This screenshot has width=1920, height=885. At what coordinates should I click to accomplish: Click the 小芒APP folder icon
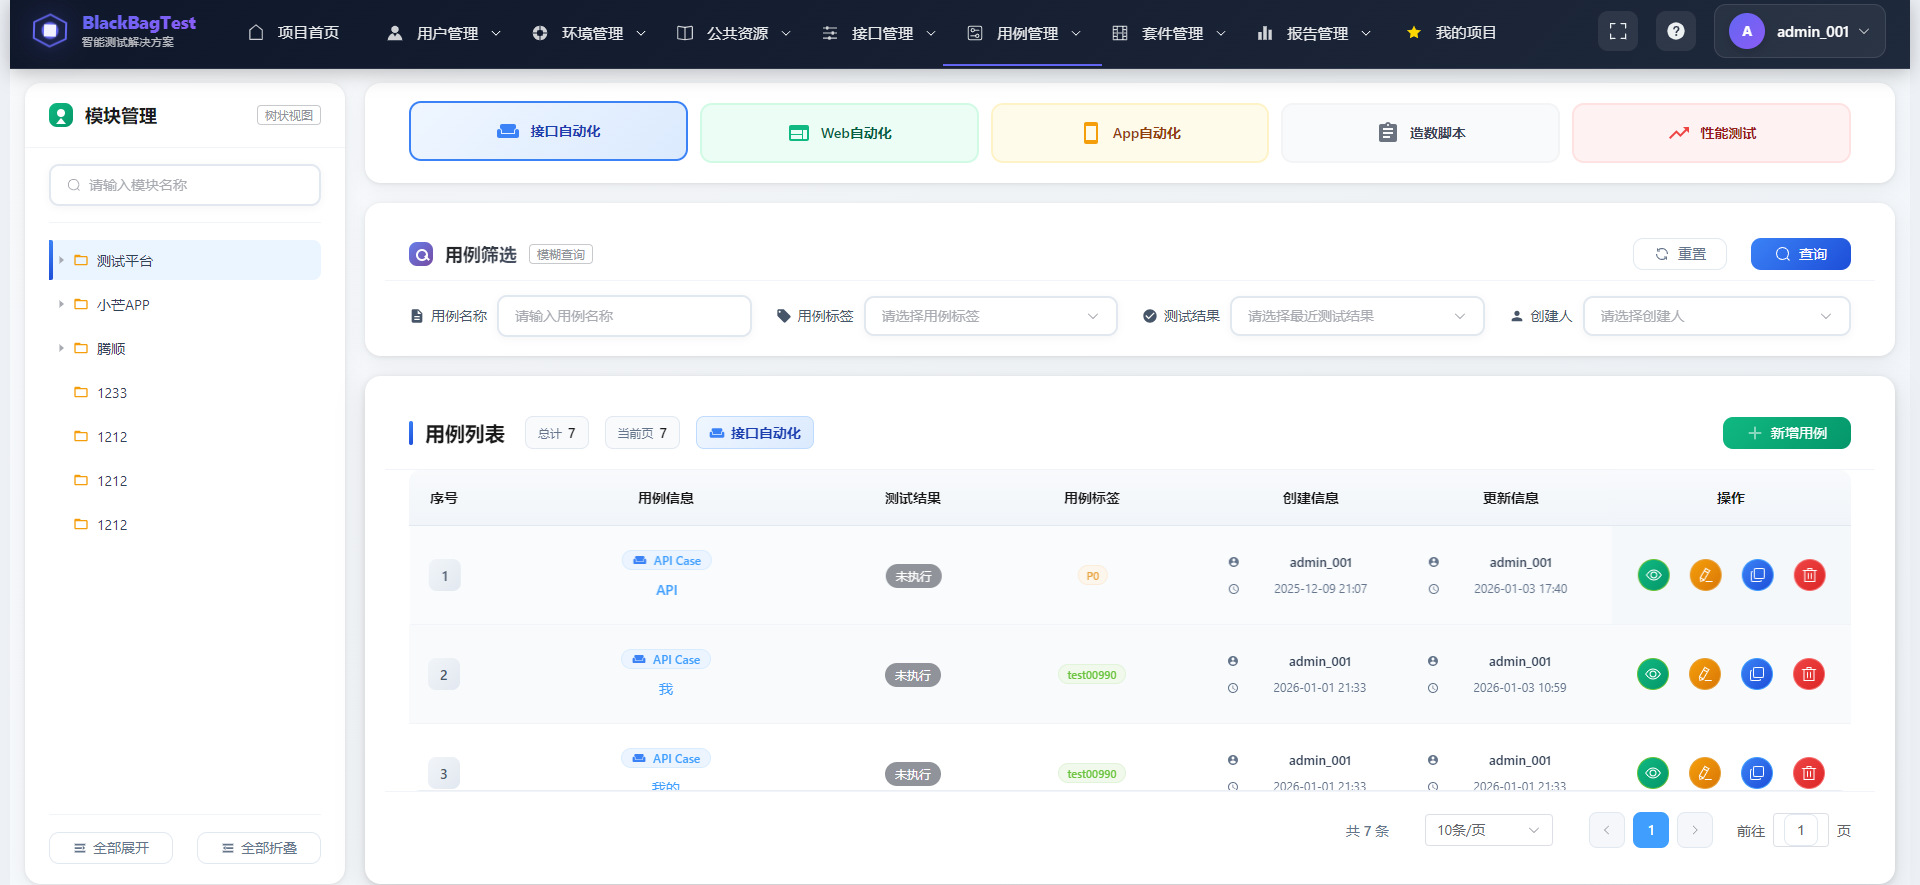click(x=81, y=304)
